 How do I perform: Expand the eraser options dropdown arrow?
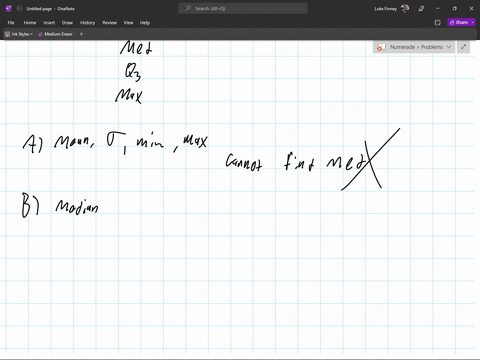(81, 34)
